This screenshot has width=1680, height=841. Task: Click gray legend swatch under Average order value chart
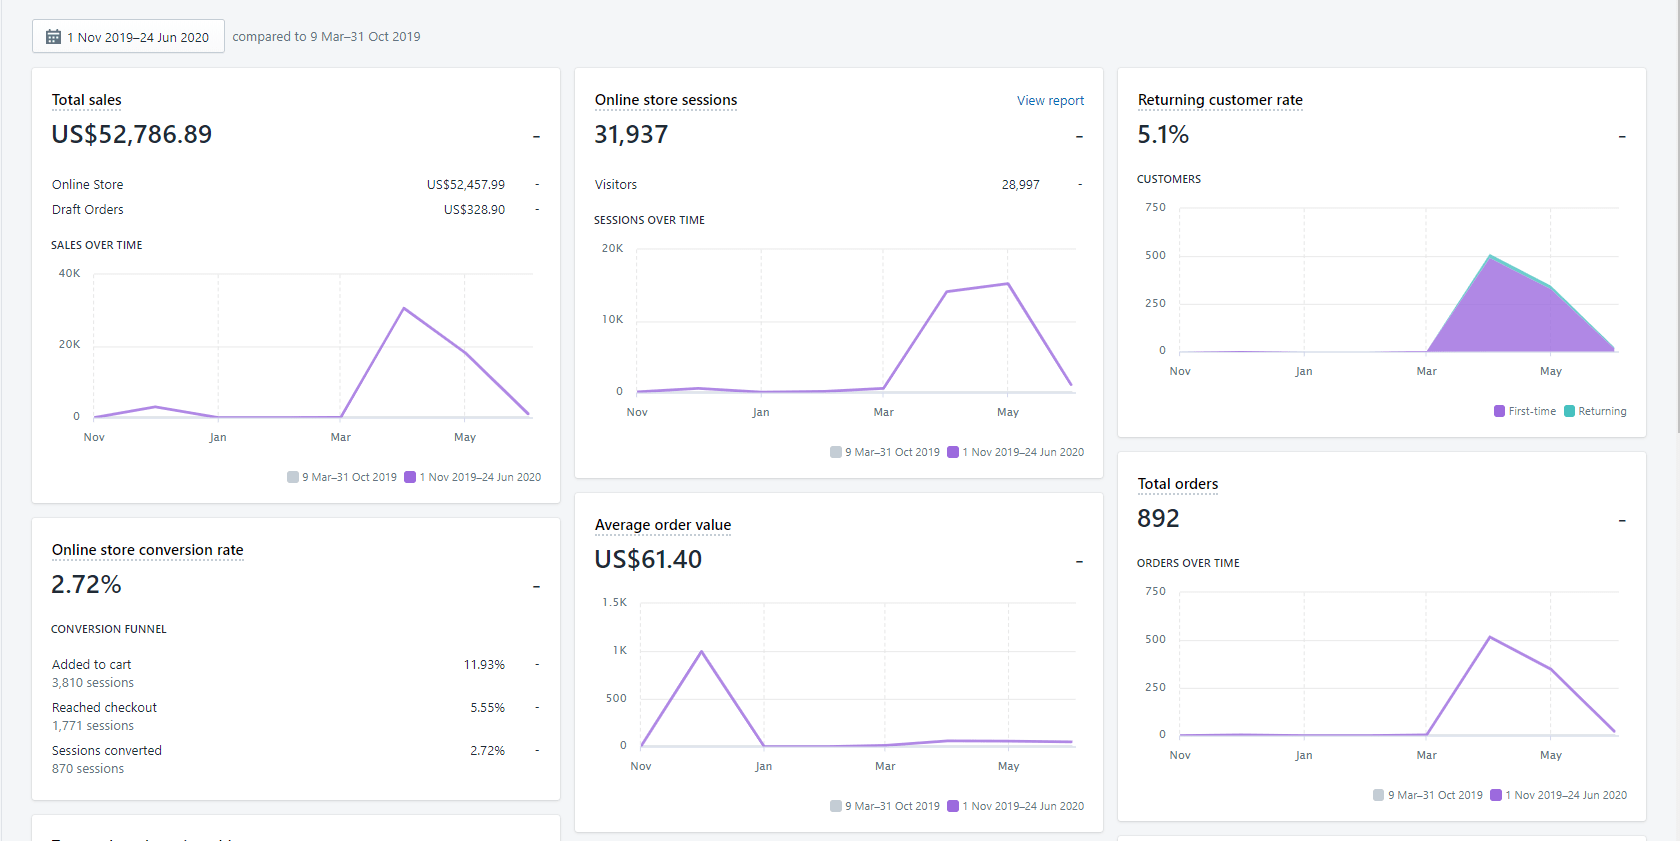click(836, 806)
